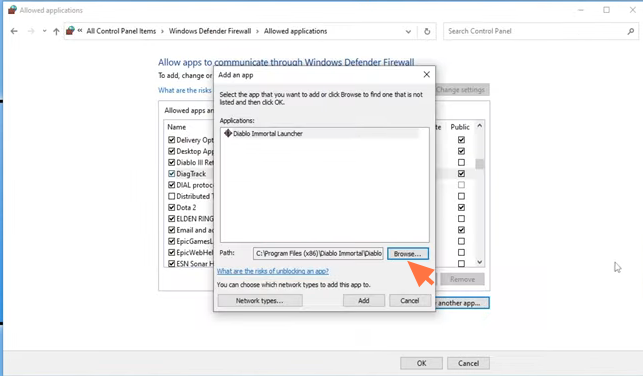The width and height of the screenshot is (643, 376).
Task: Close the Add an app dialog
Action: pos(426,74)
